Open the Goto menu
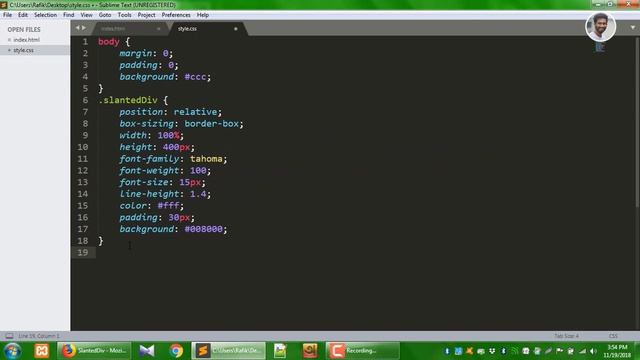The image size is (640, 360). click(105, 15)
